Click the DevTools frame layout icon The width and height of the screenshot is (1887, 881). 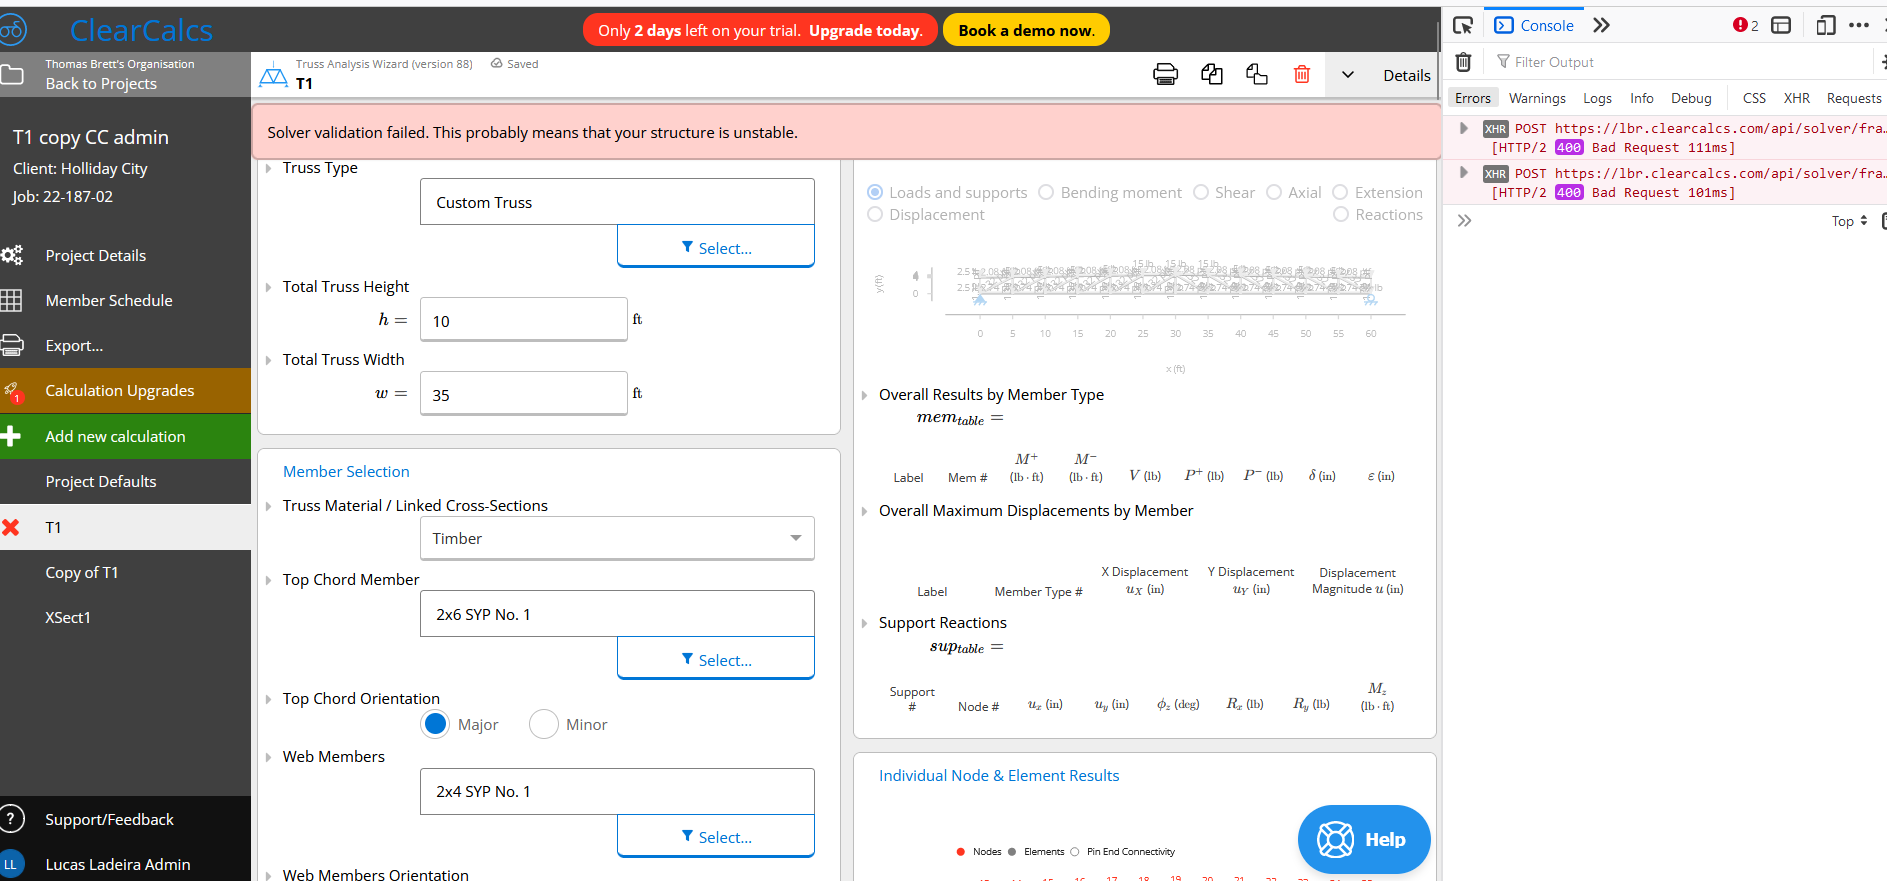(1781, 25)
